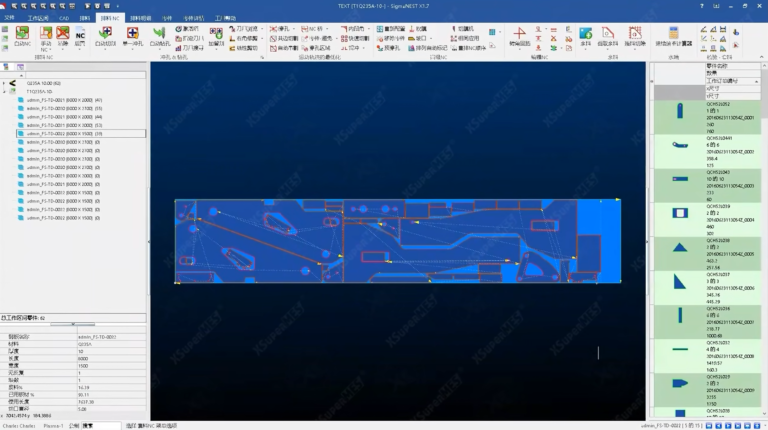Screen dimensions: 768x430
Task: Switch to the 排料明细 ribbon tab
Action: pyautogui.click(x=141, y=18)
